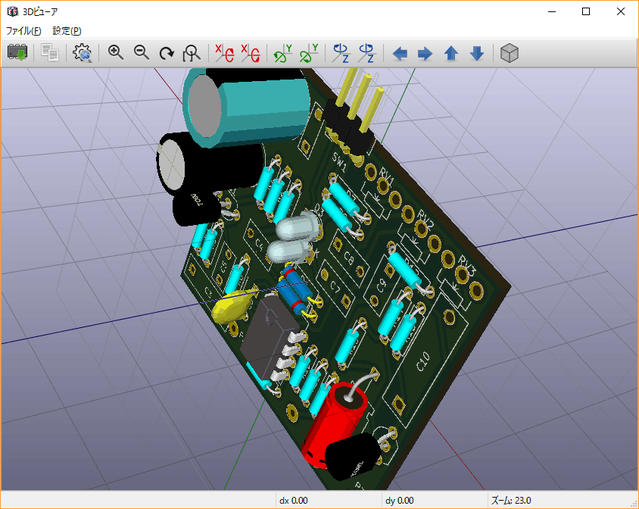Image resolution: width=639 pixels, height=509 pixels.
Task: Rotate Z clockwise icon
Action: pos(341,53)
